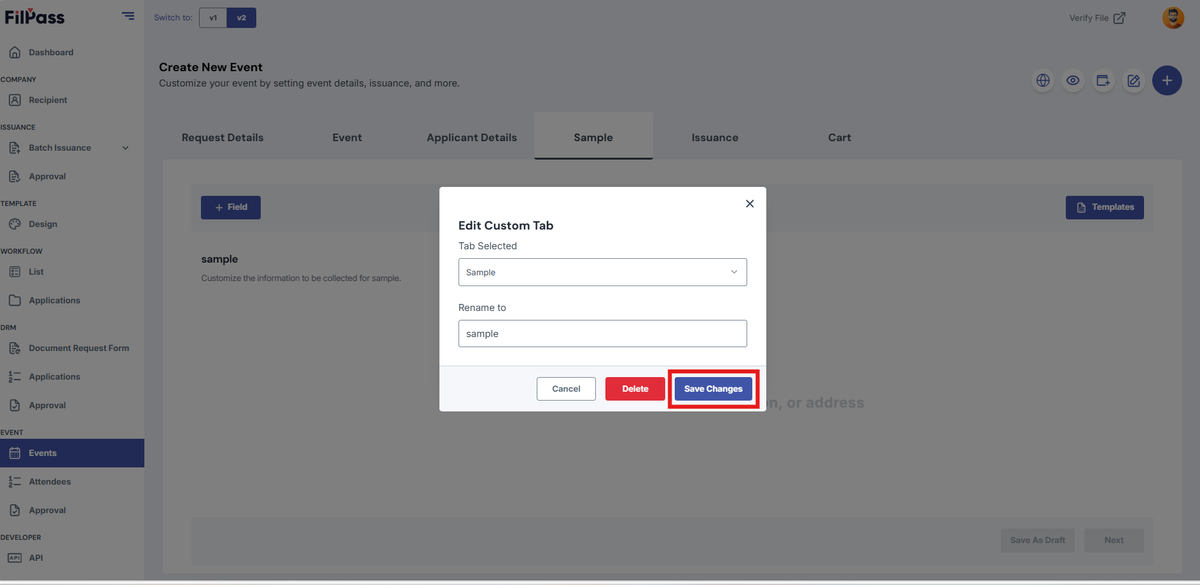
Task: Open Document Request Form
Action: (79, 348)
